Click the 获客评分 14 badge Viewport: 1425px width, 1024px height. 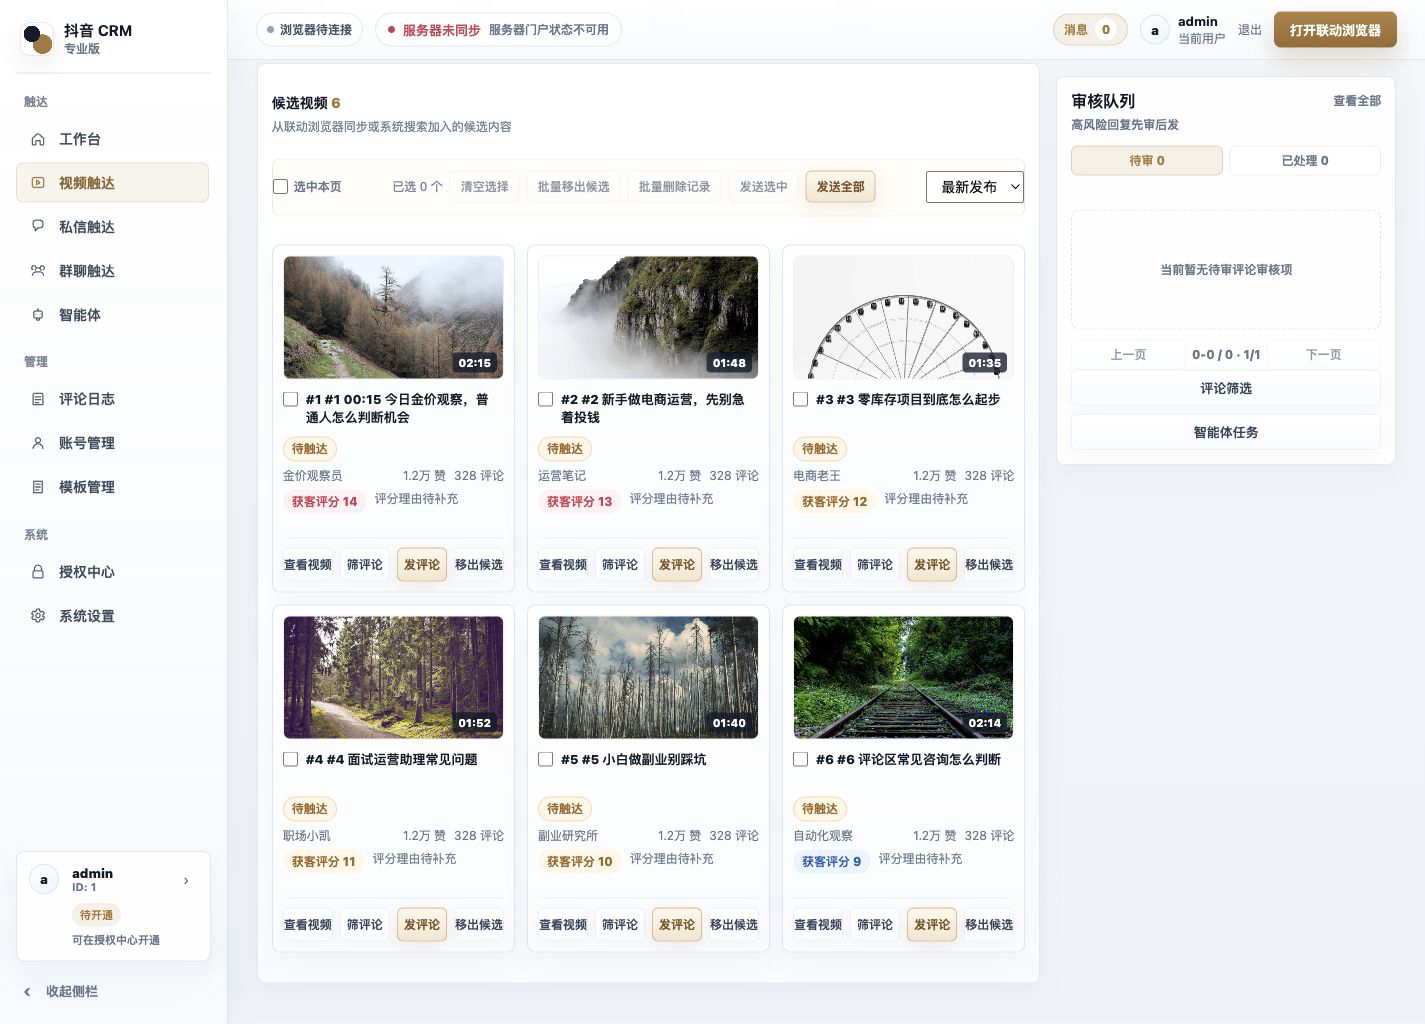click(x=324, y=501)
